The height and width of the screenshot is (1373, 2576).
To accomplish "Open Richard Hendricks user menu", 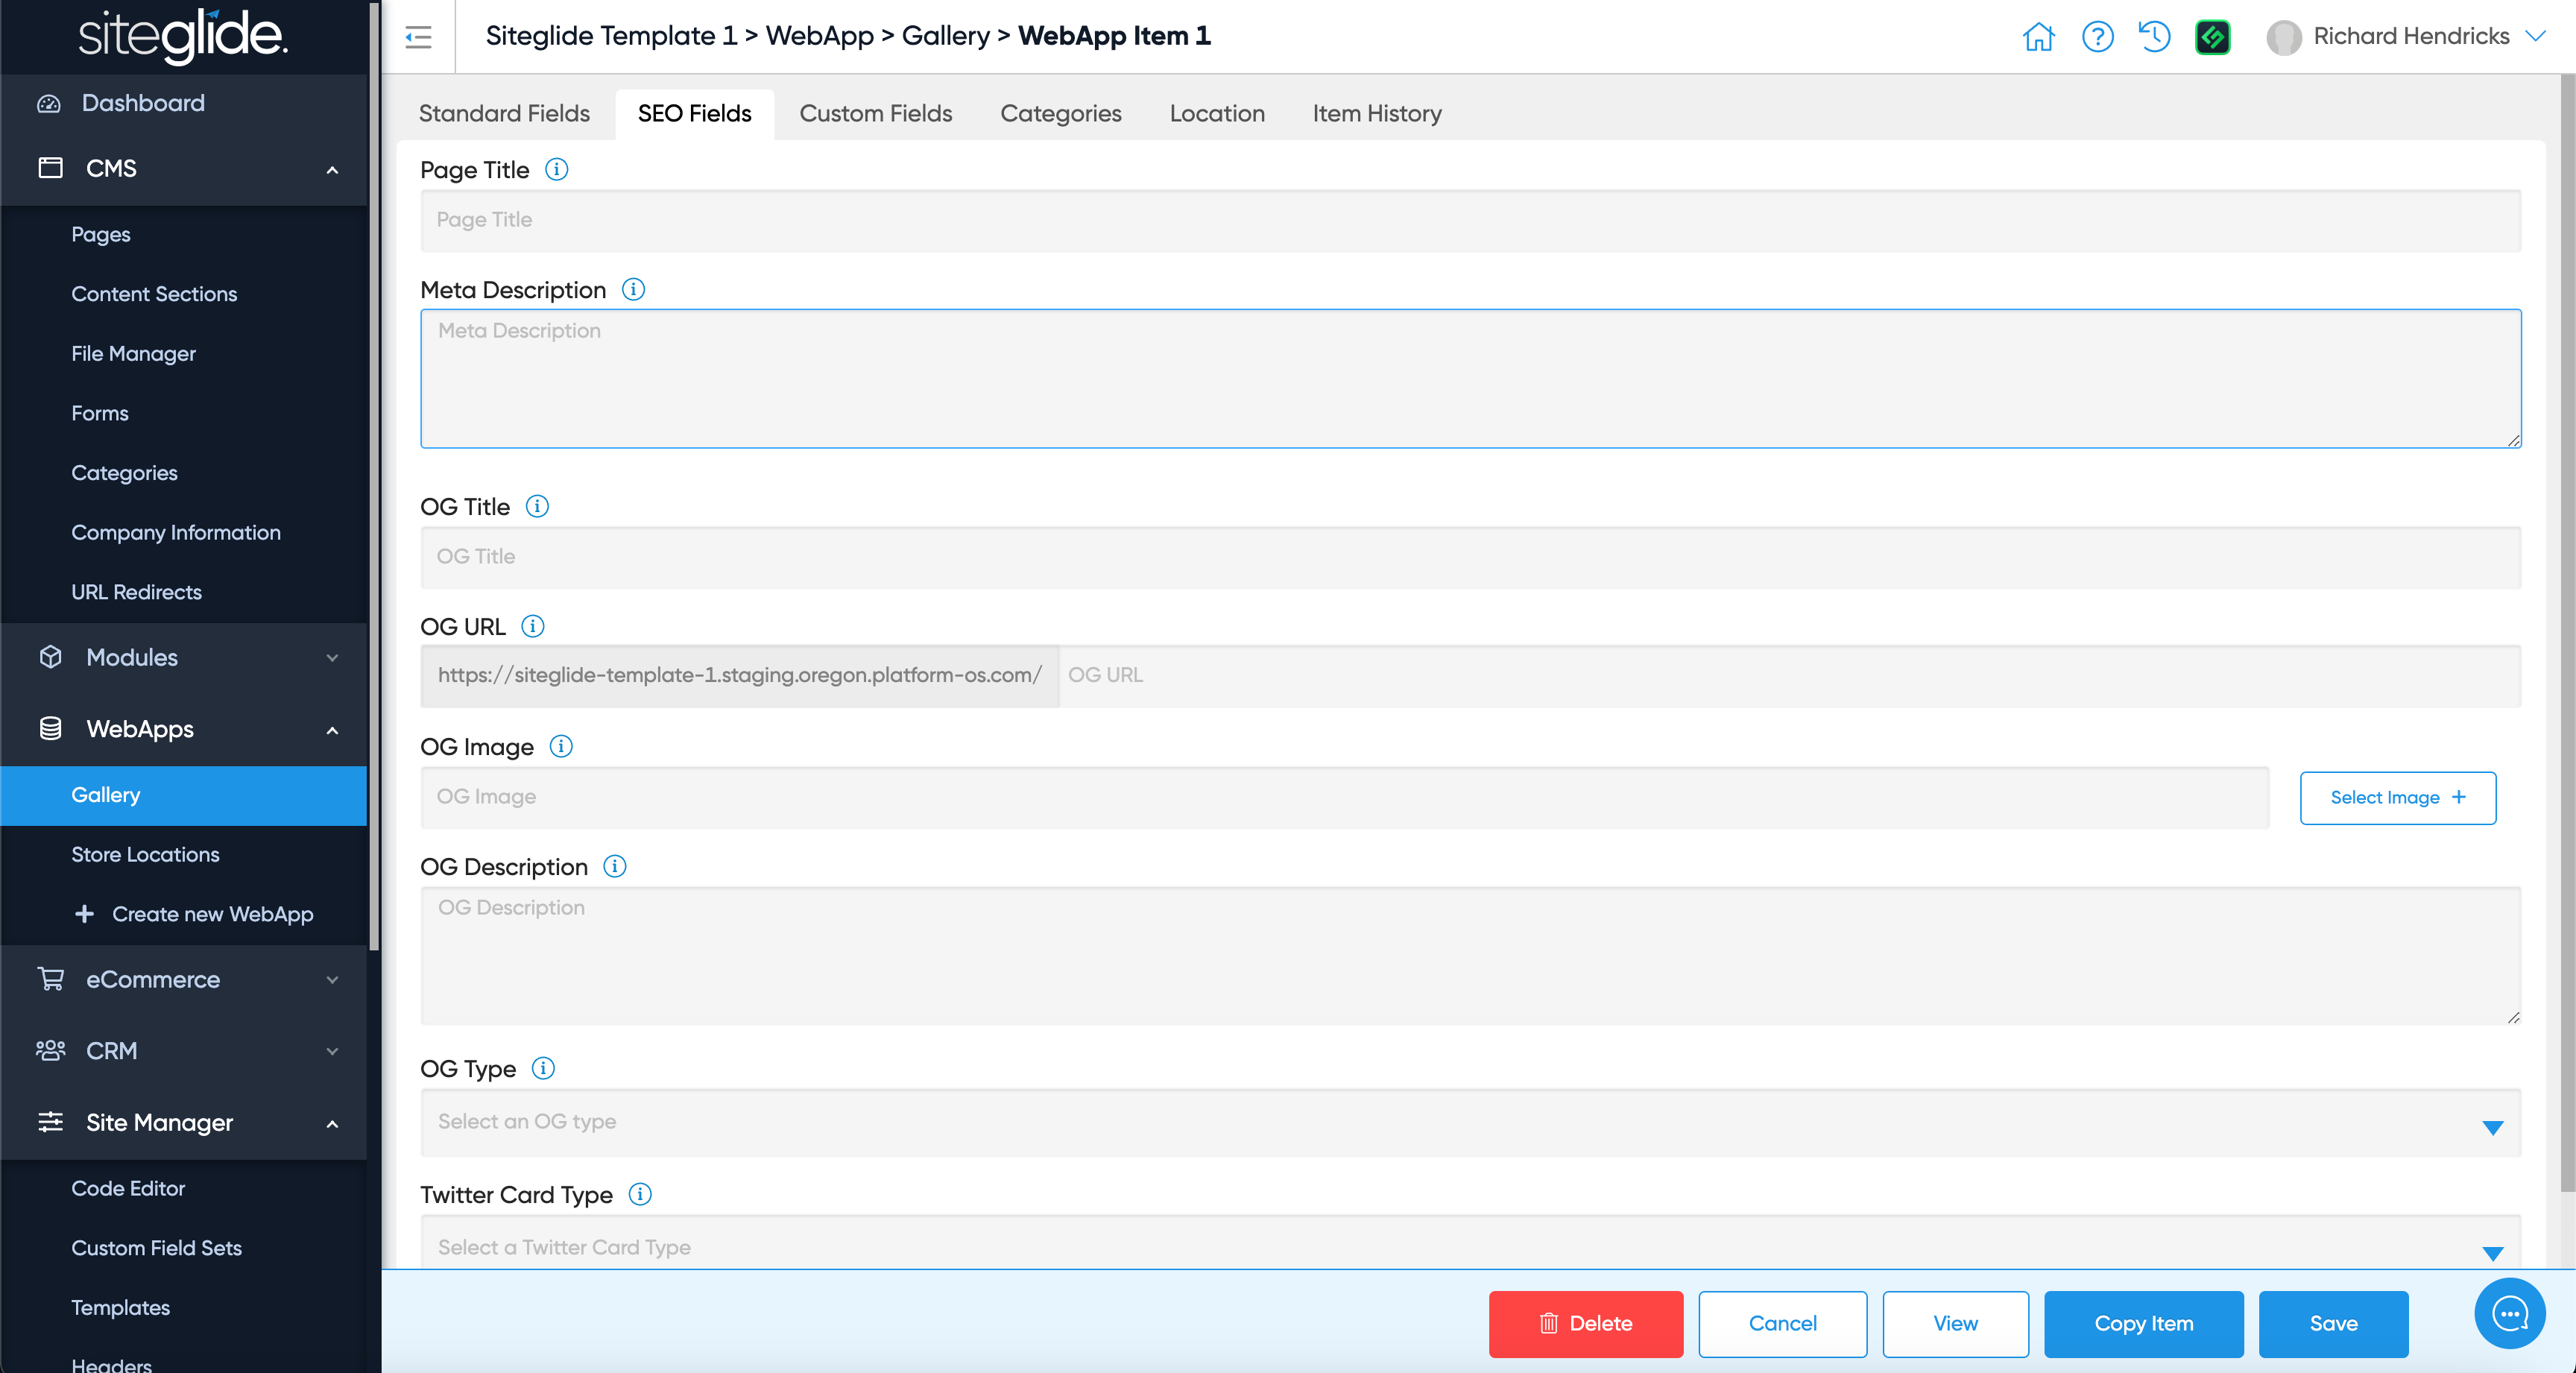I will pyautogui.click(x=2409, y=37).
